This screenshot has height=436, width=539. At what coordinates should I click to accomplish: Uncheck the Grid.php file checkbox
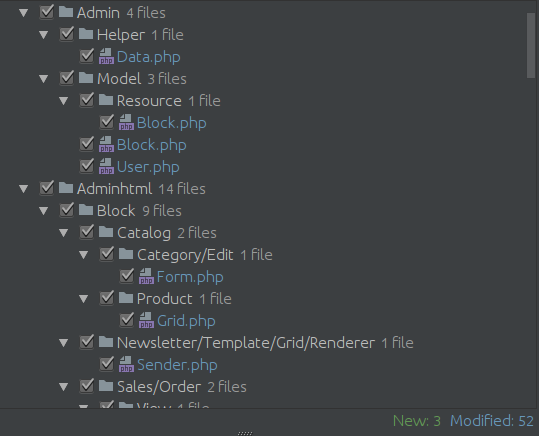click(x=126, y=320)
